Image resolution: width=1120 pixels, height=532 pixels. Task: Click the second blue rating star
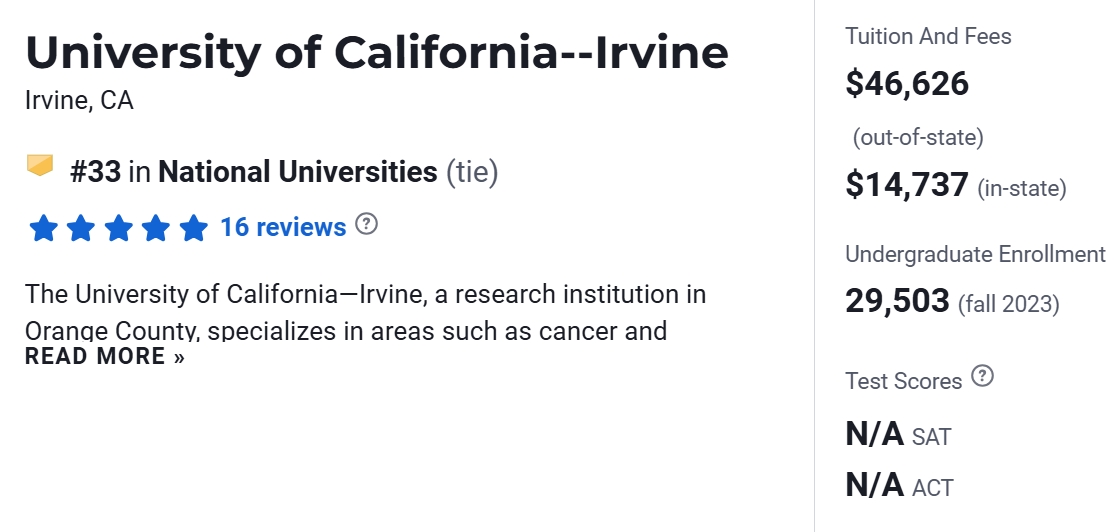[81, 229]
